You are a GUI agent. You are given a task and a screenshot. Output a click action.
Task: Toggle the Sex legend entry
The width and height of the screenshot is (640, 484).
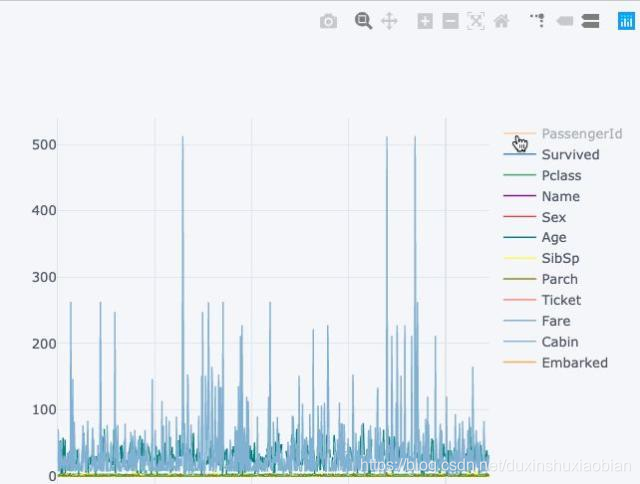pos(535,217)
